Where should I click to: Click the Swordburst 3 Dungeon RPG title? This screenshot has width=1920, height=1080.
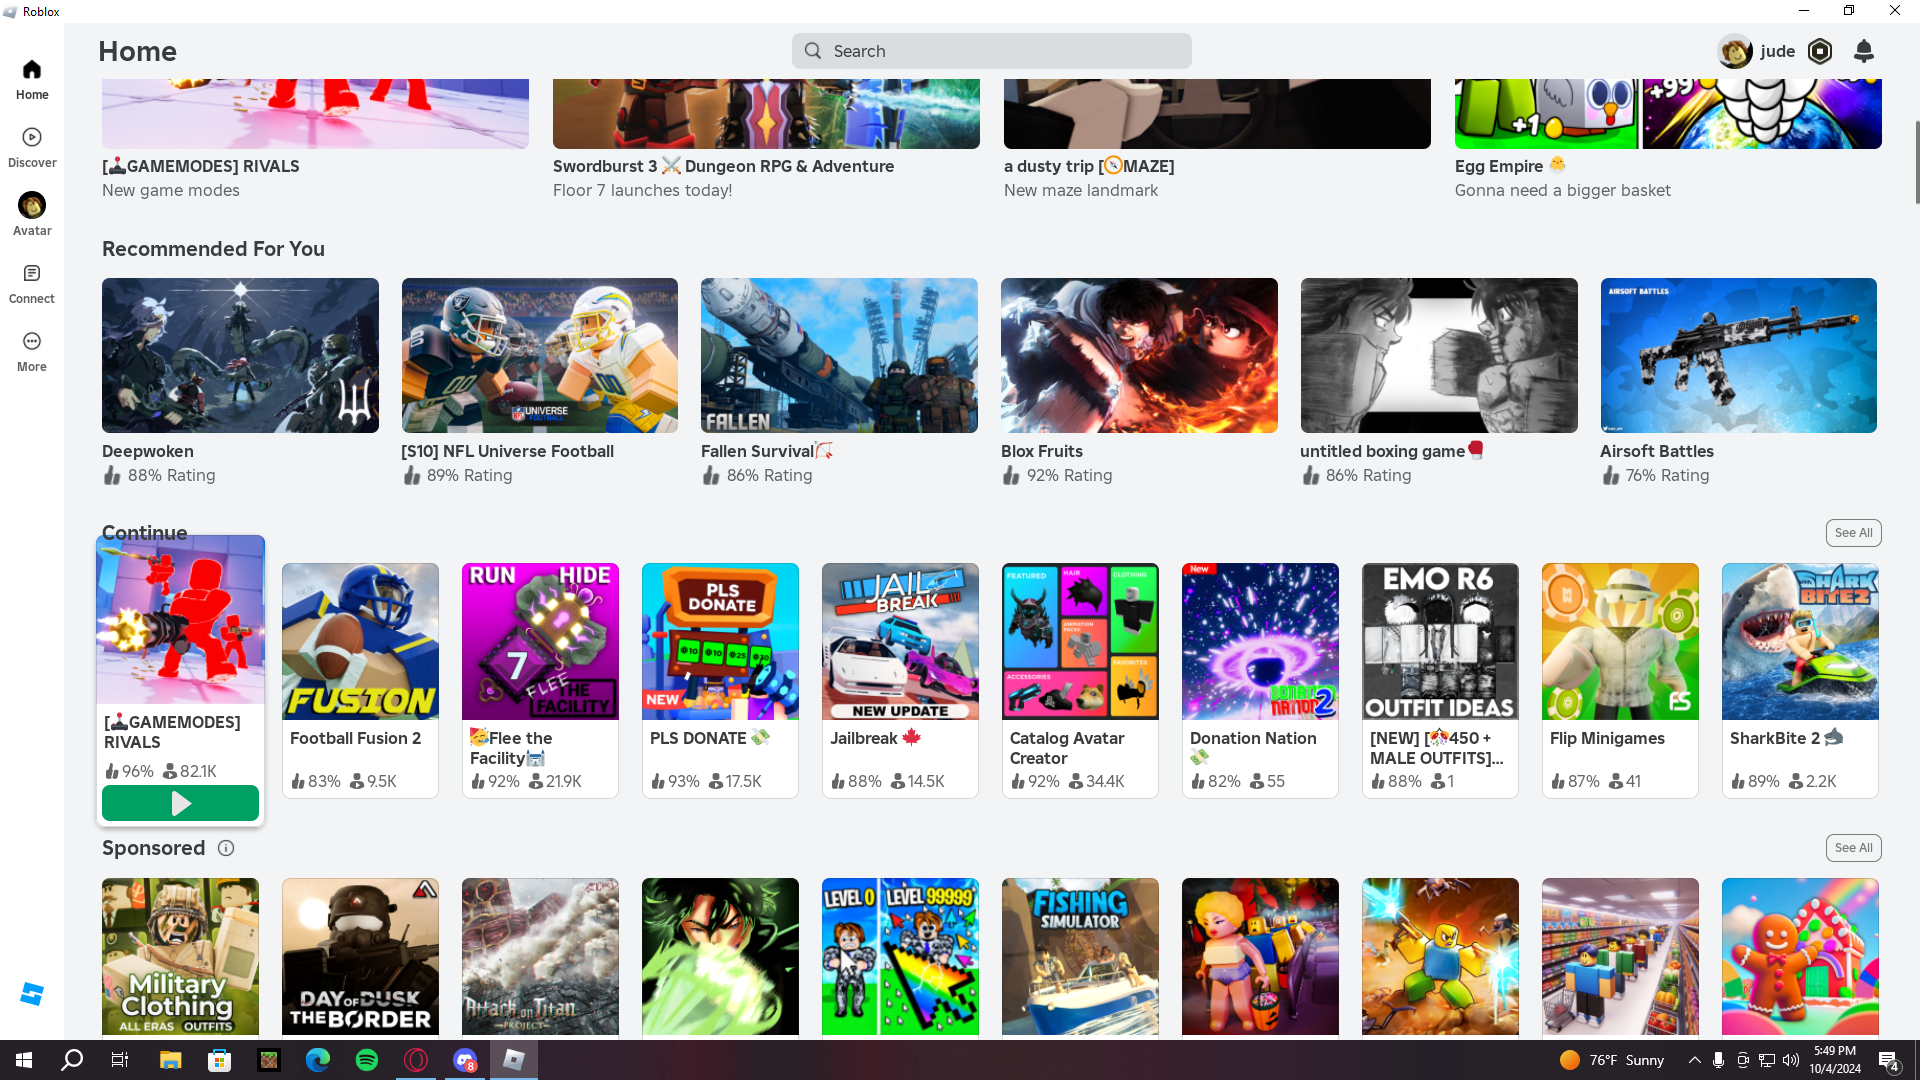point(724,166)
